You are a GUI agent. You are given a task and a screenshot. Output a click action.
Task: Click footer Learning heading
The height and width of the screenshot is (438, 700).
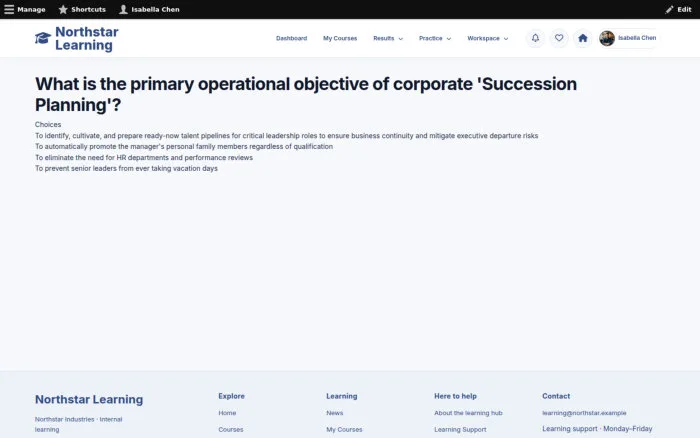[x=342, y=396]
